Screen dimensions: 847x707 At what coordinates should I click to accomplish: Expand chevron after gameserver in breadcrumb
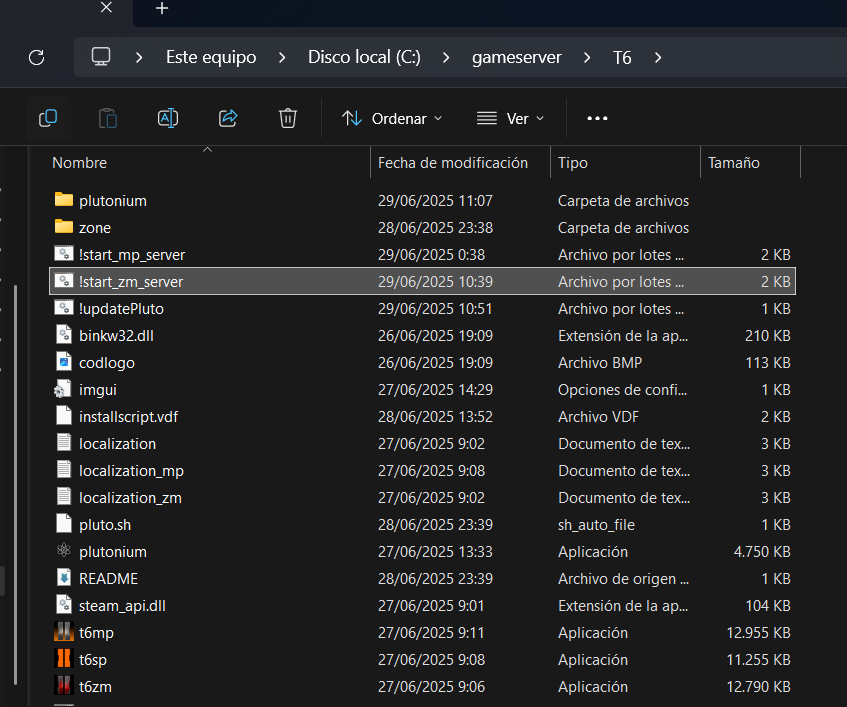click(x=587, y=57)
